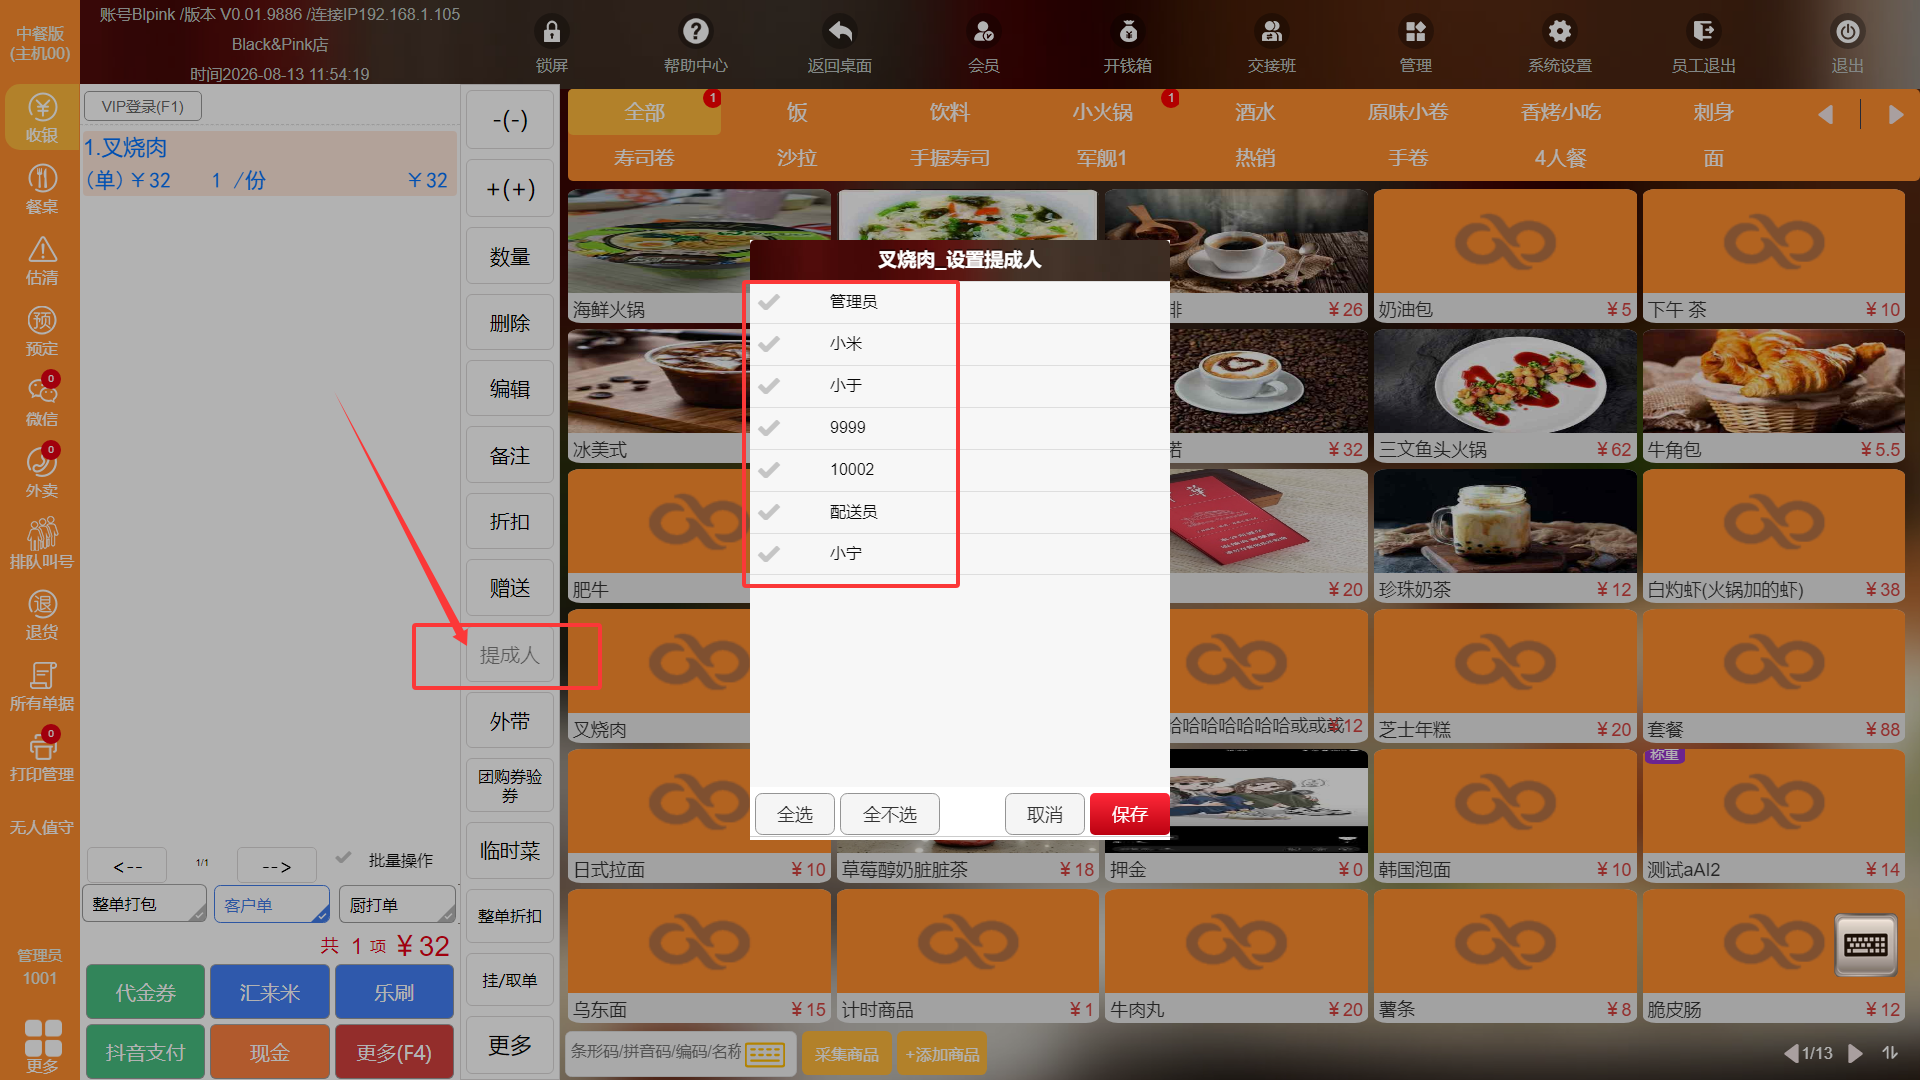
Task: Switch to the 刺身 category tab
Action: (1713, 112)
